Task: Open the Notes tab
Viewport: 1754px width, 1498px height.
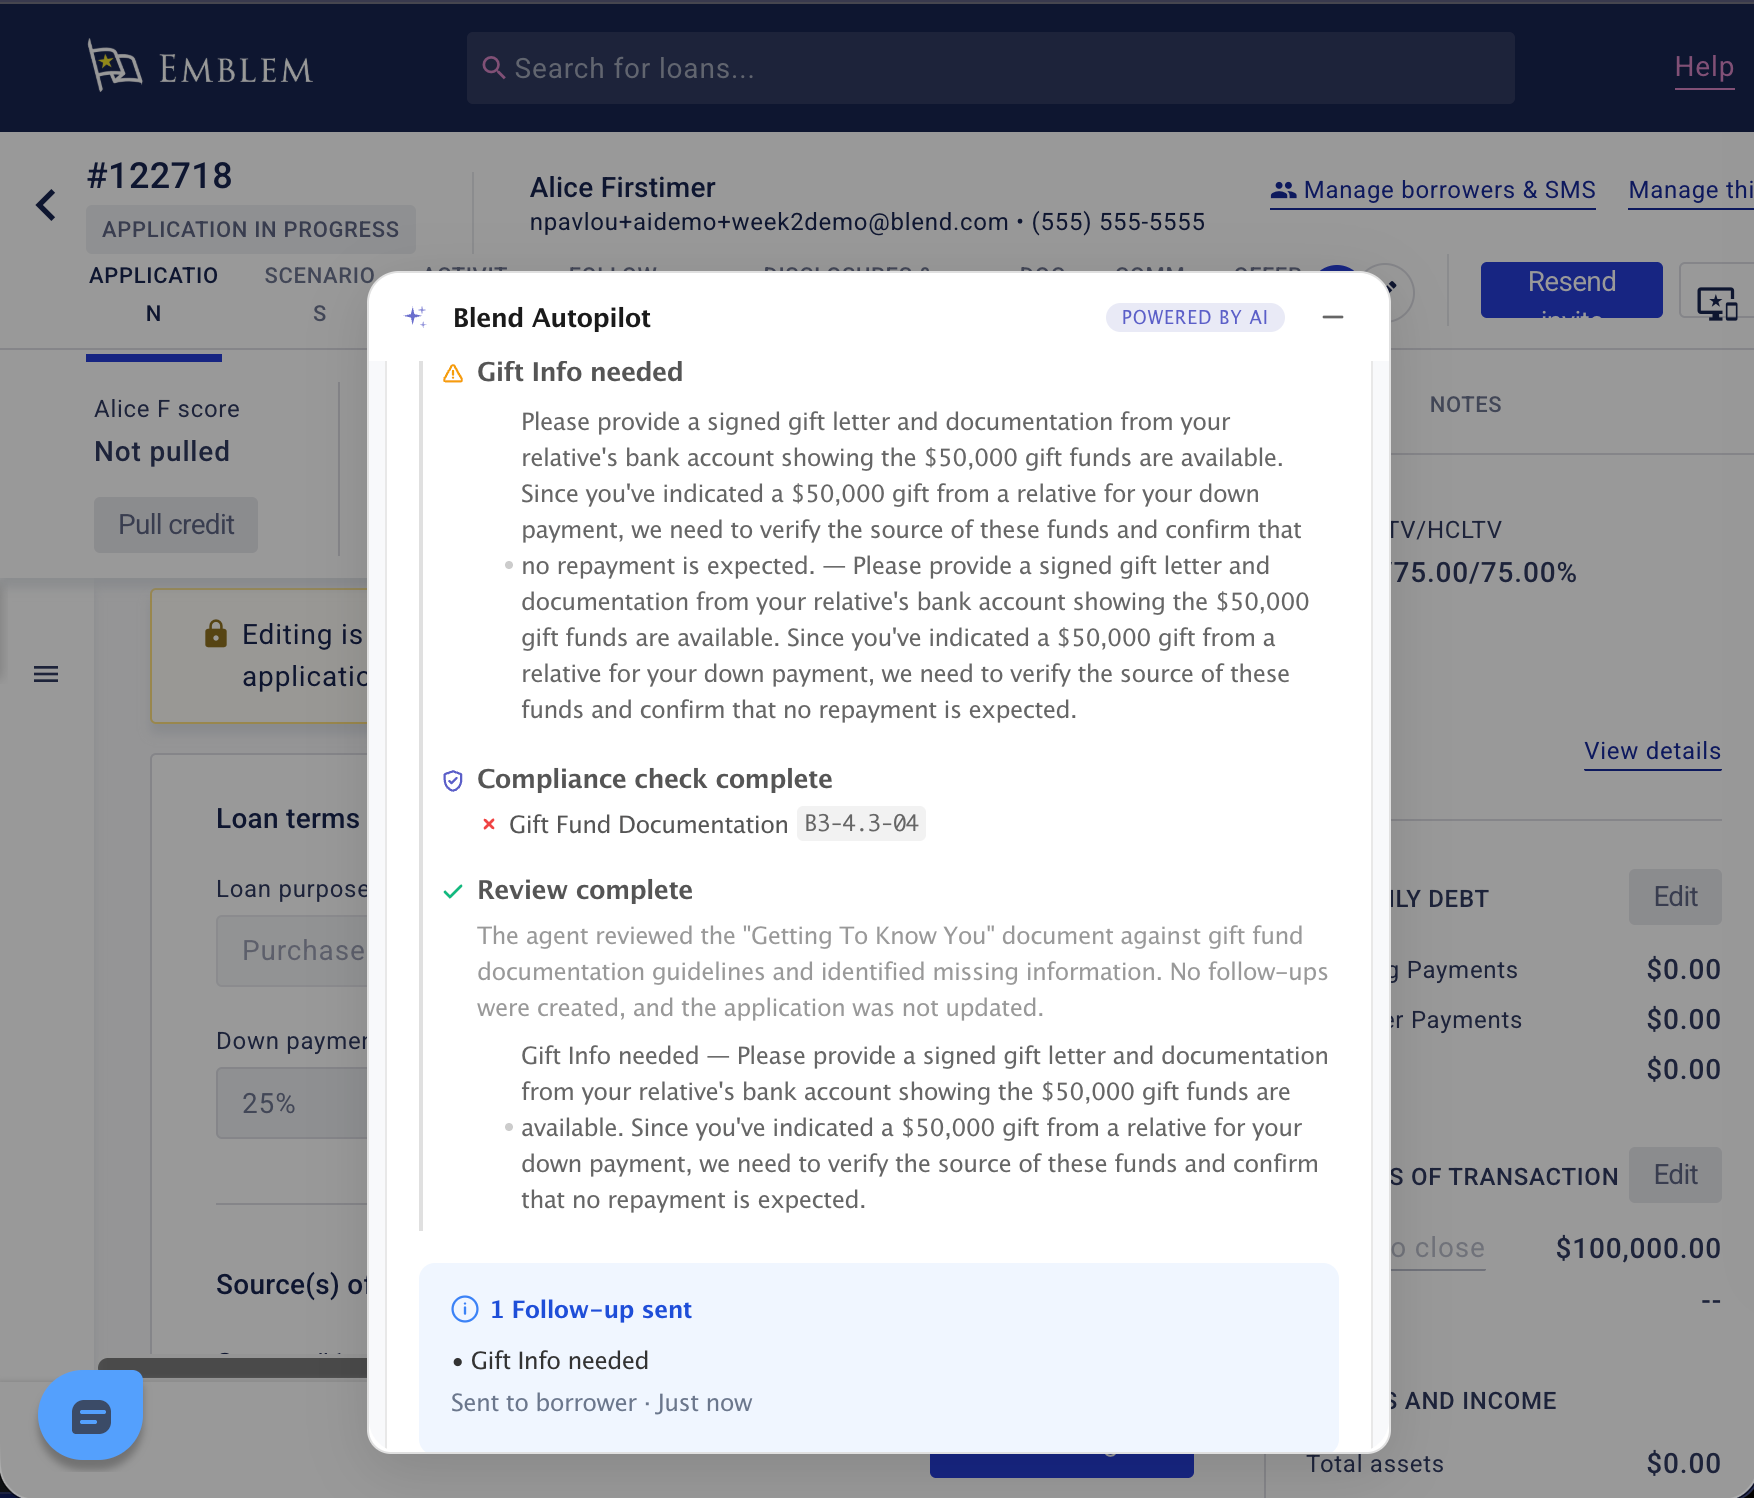Action: coord(1465,404)
